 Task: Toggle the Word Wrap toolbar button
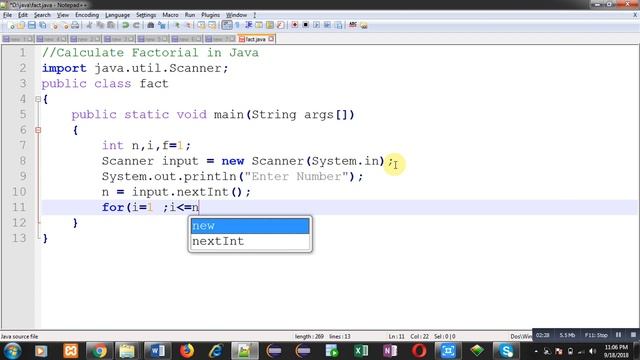227,25
